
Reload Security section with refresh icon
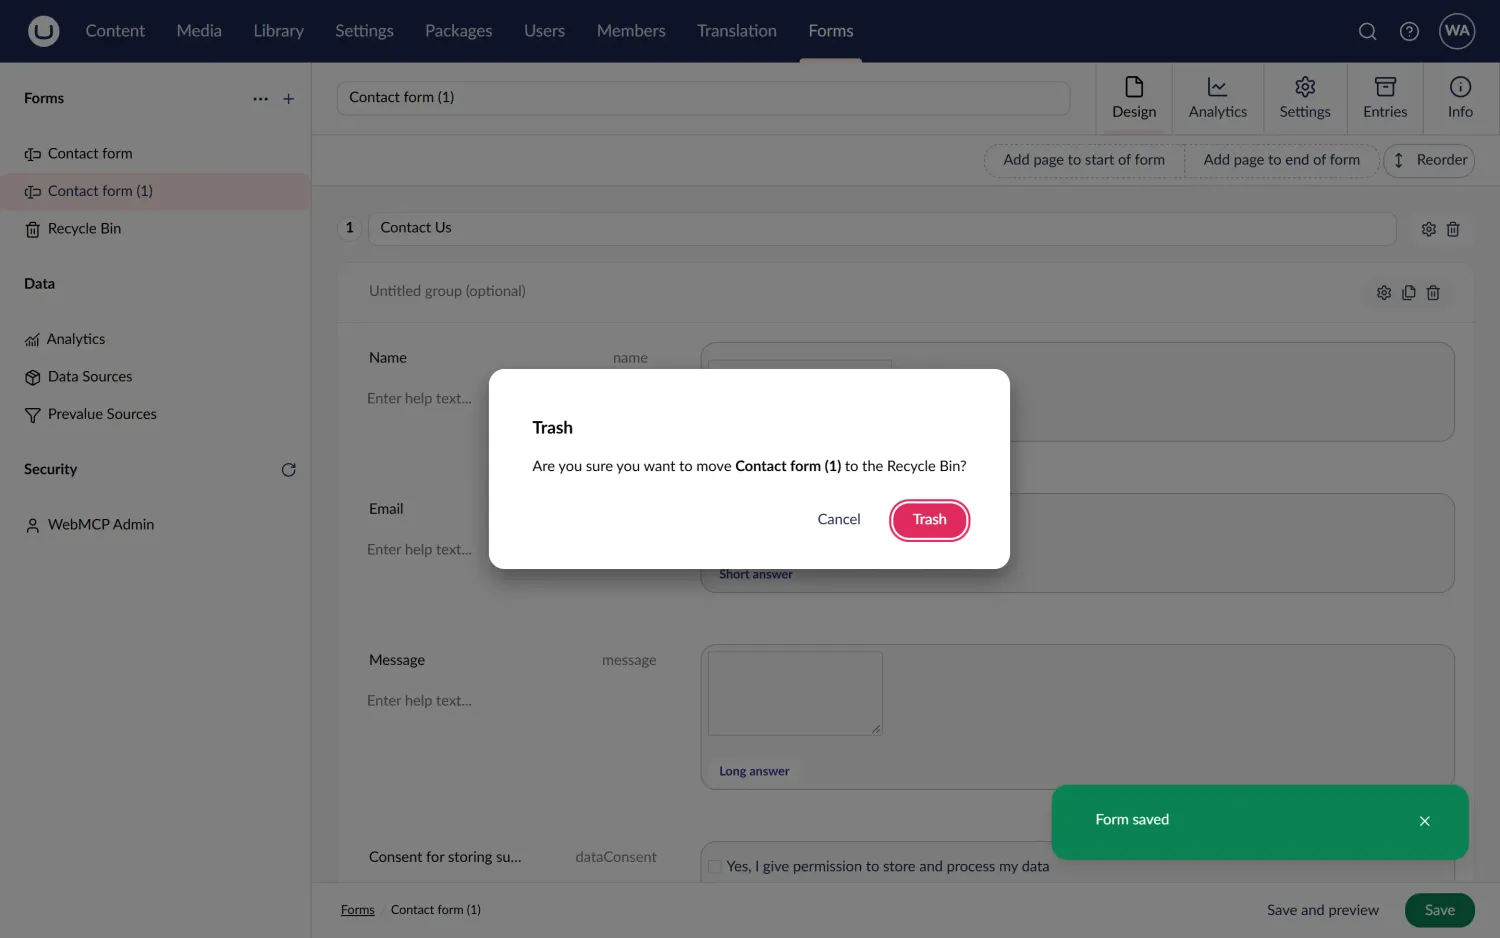(288, 470)
